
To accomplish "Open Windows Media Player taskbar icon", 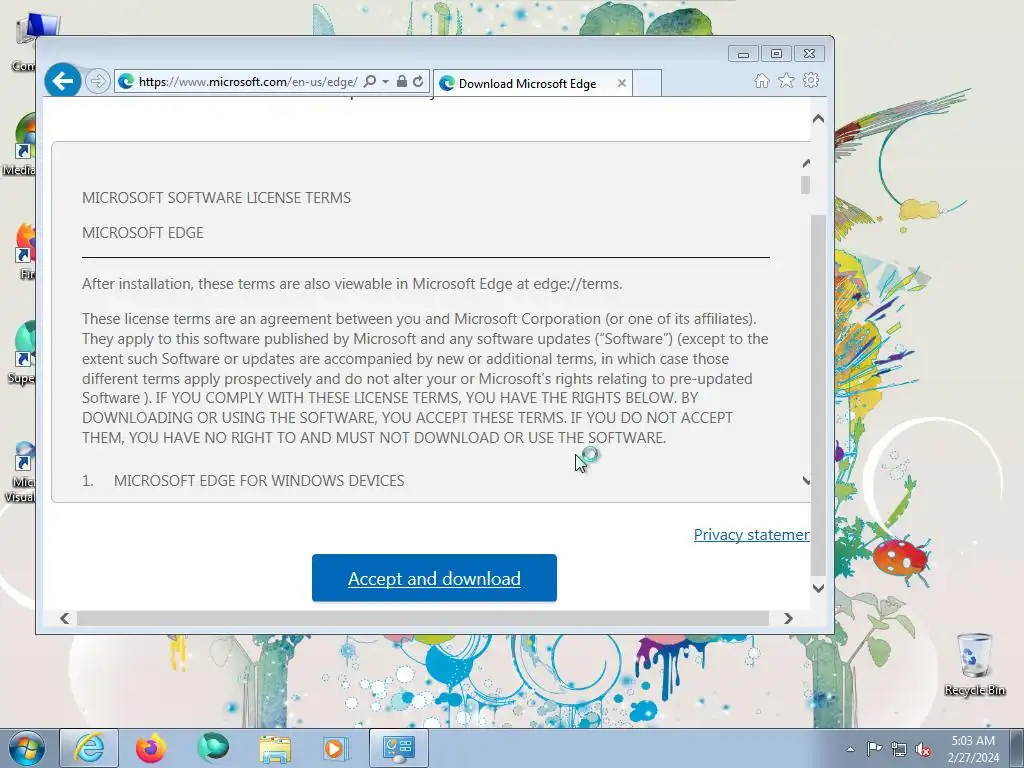I will (x=336, y=748).
